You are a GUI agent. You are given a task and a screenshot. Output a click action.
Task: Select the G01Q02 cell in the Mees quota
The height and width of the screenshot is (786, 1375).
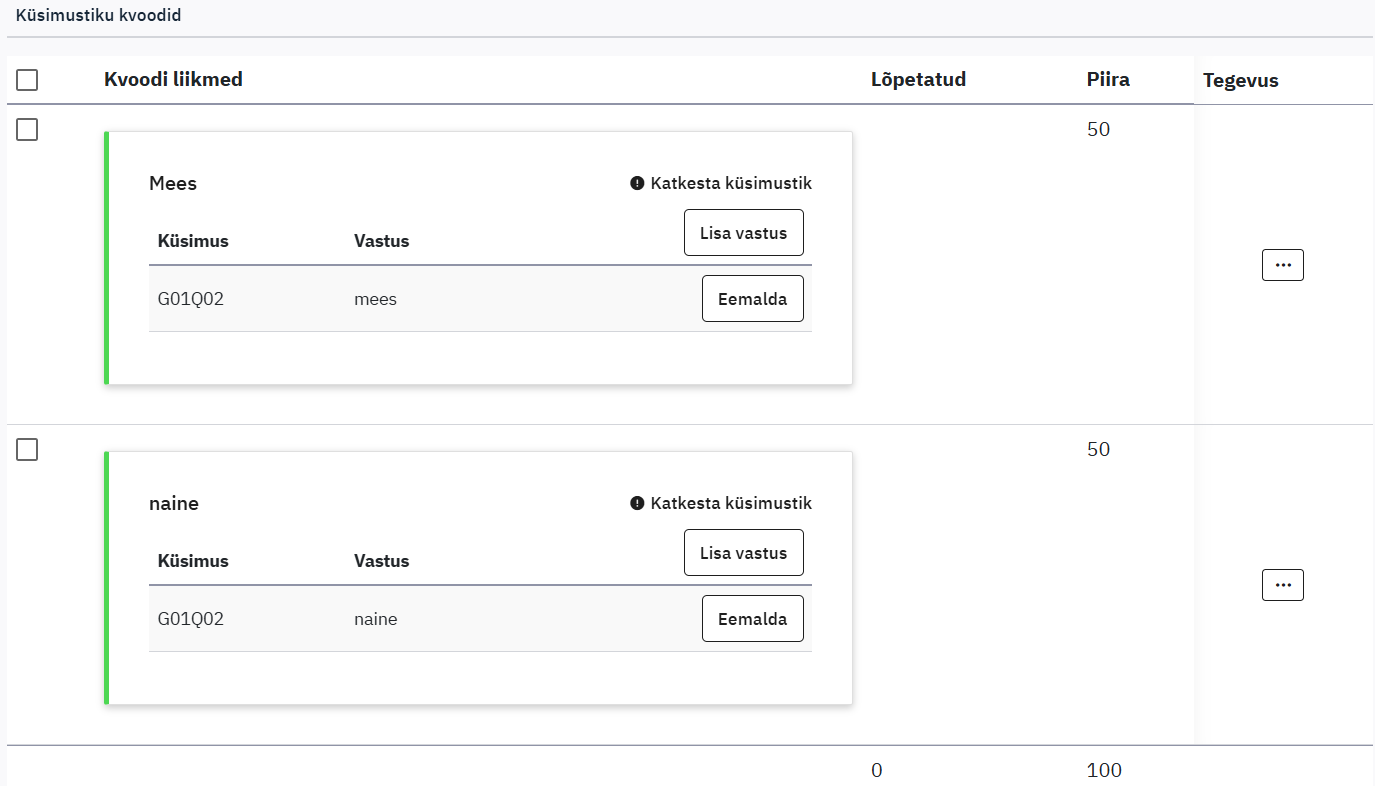tap(191, 299)
